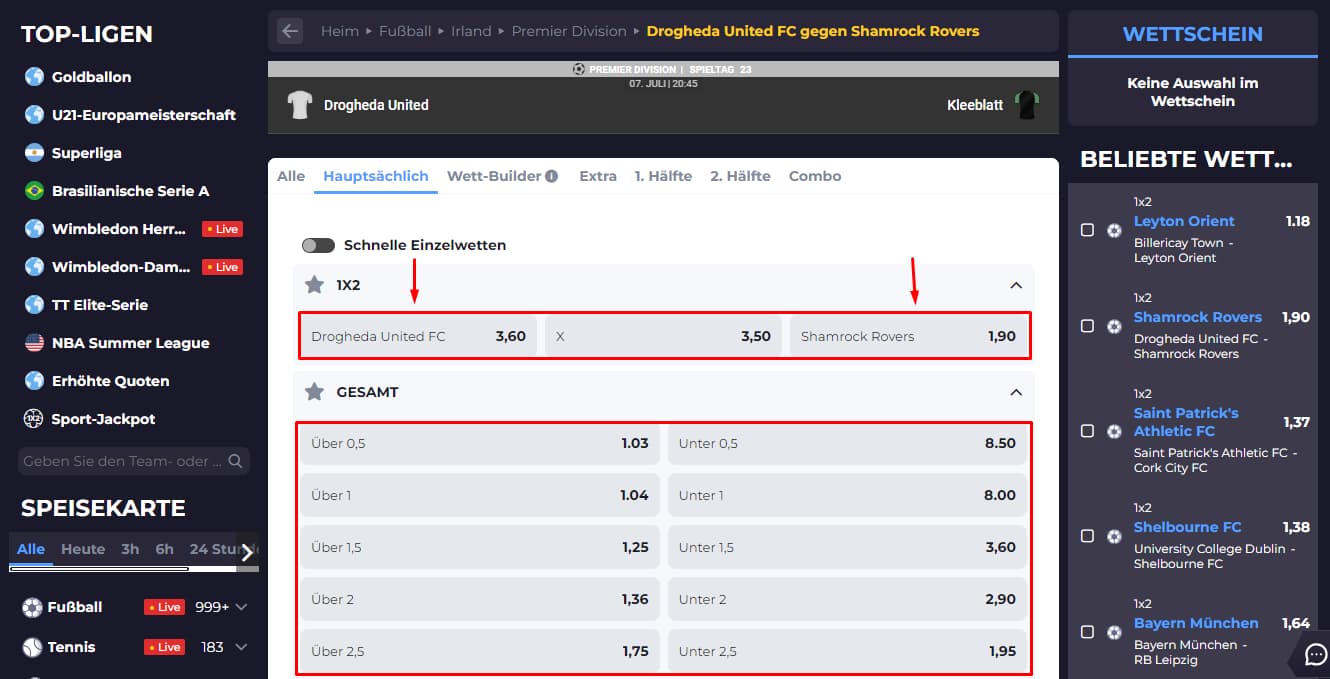Select Über 2,5 at odds 1,75
The width and height of the screenshot is (1330, 679).
pyautogui.click(x=480, y=651)
